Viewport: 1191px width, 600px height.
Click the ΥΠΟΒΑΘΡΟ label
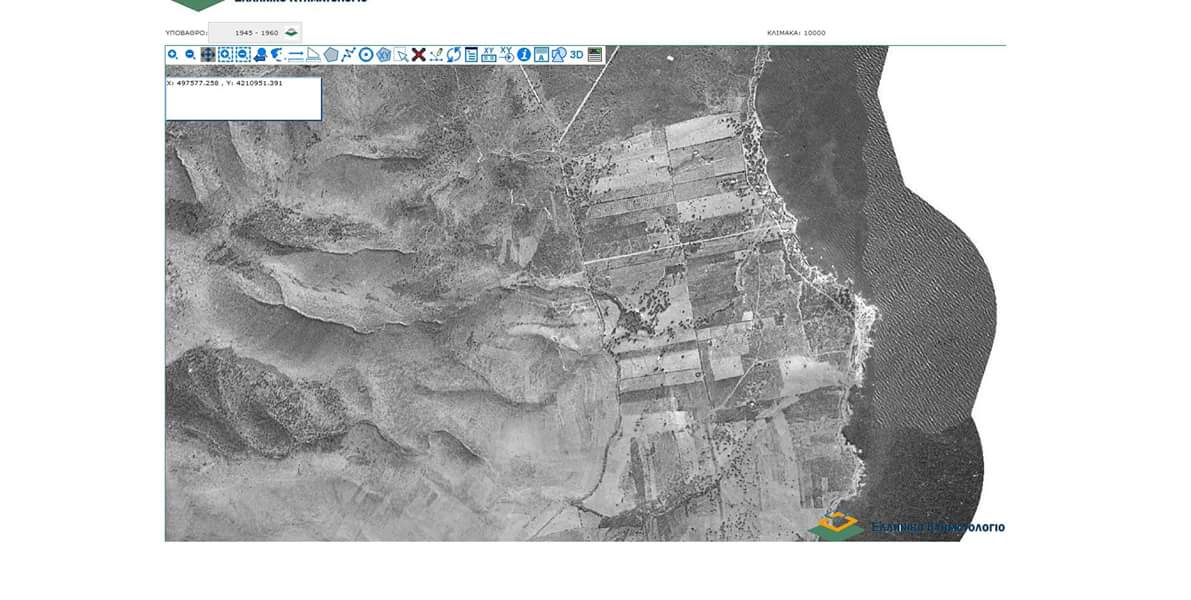tap(185, 33)
